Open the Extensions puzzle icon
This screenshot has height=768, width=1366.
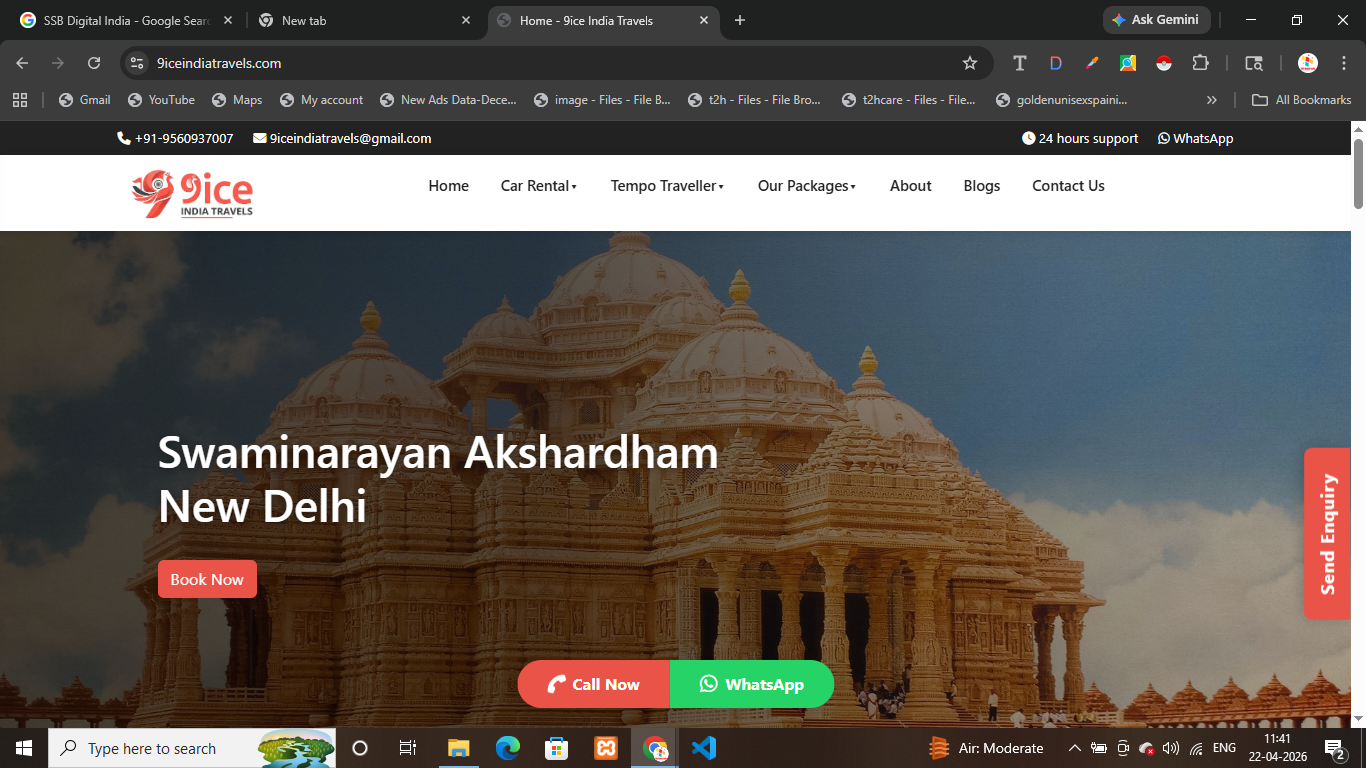1200,63
